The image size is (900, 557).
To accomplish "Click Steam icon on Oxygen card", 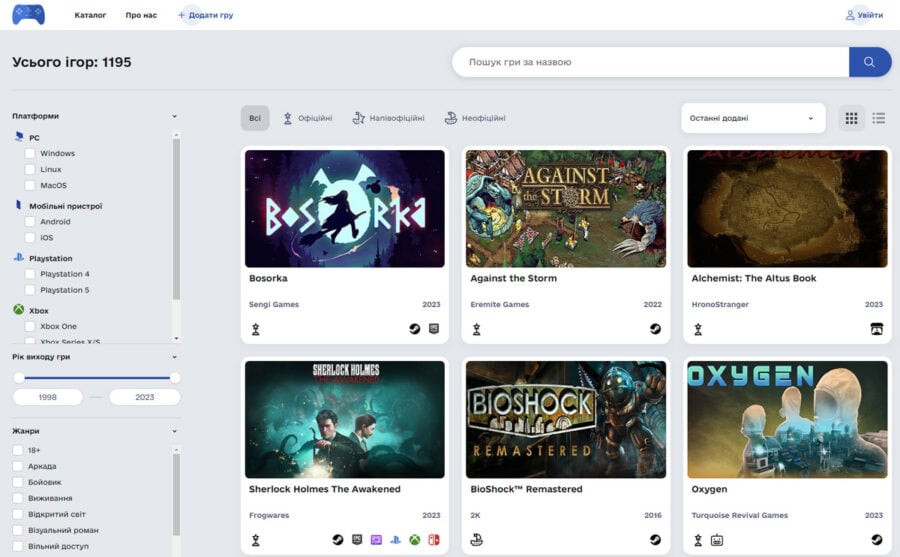I will 876,540.
